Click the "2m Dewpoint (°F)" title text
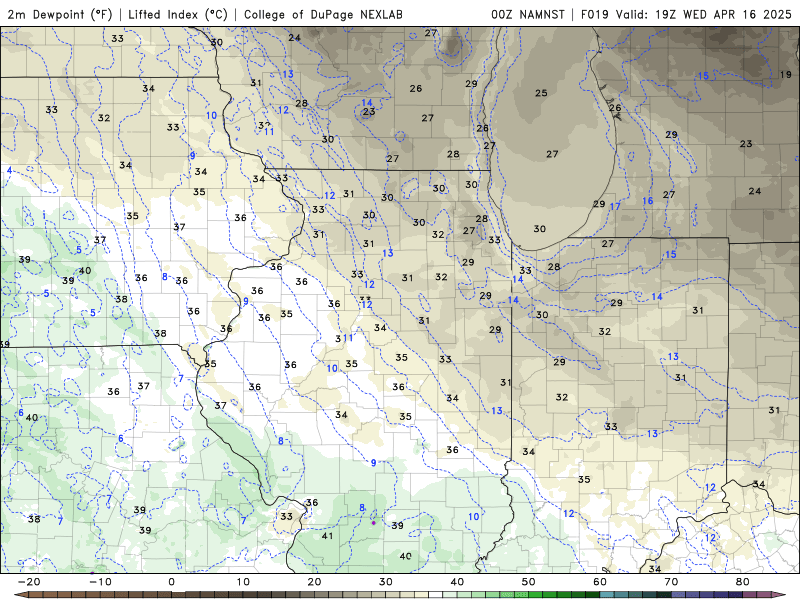 click(x=60, y=14)
